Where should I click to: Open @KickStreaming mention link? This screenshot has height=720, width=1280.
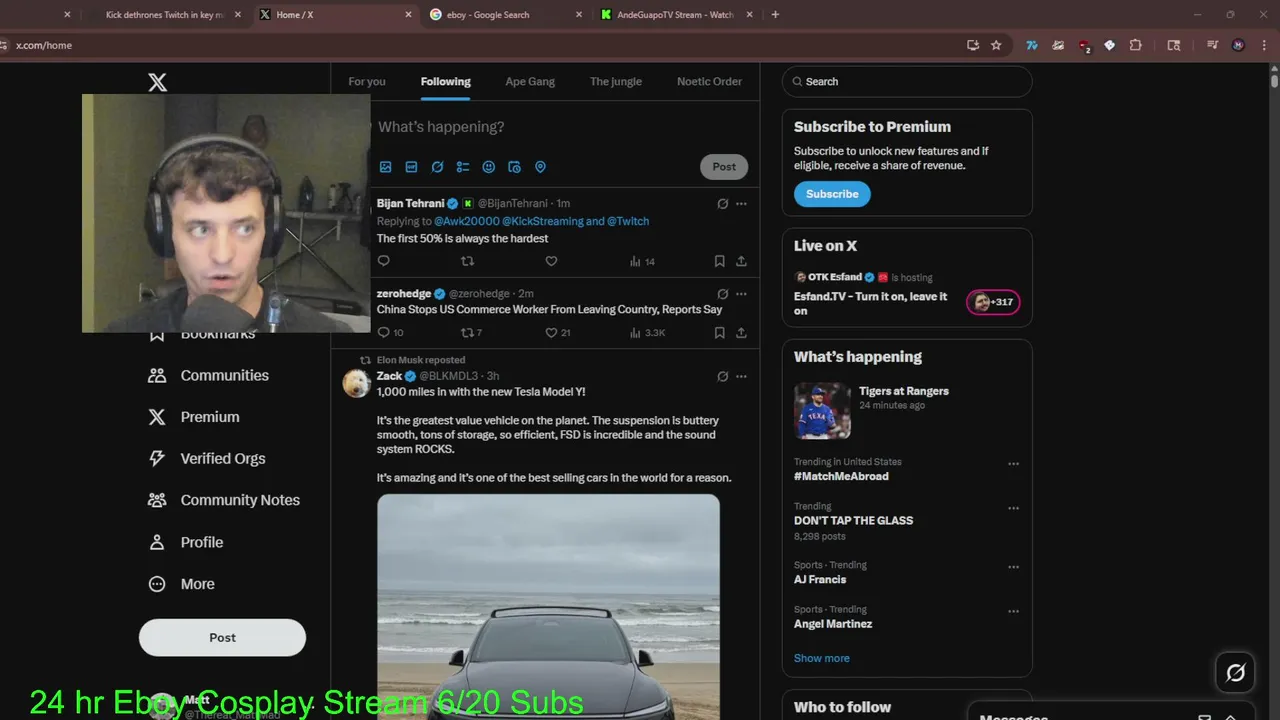pyautogui.click(x=542, y=221)
